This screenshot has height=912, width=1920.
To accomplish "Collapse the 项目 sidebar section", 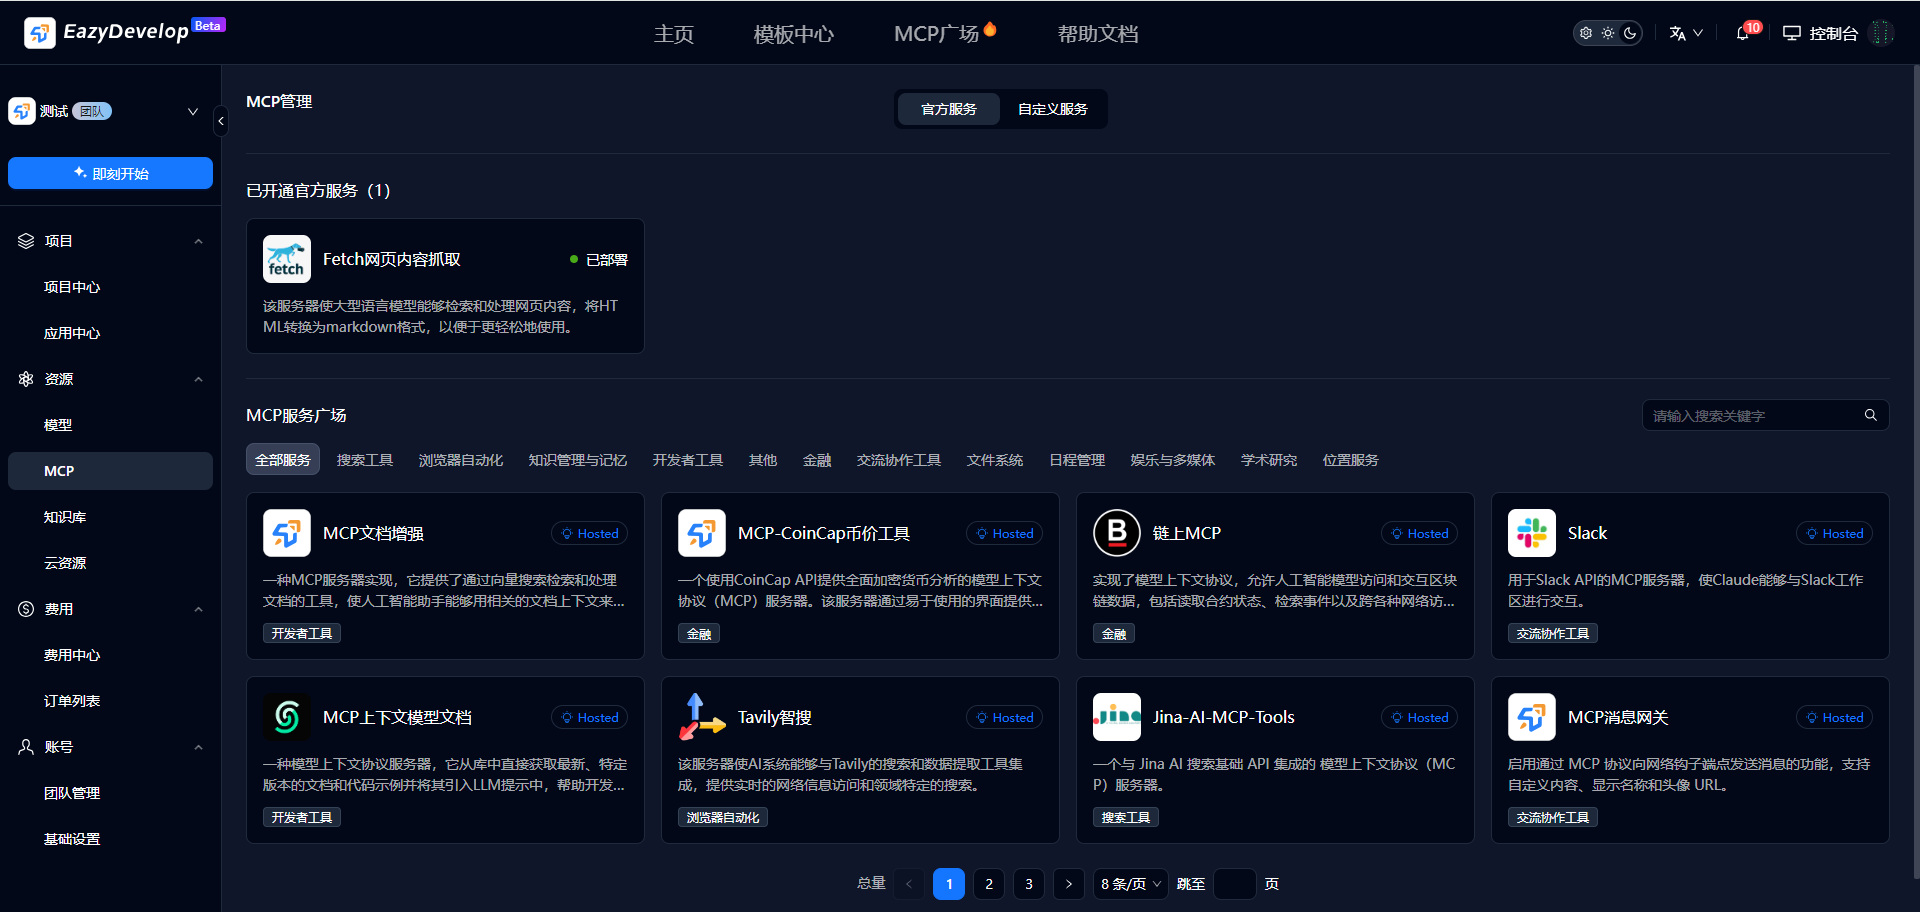I will (x=198, y=241).
